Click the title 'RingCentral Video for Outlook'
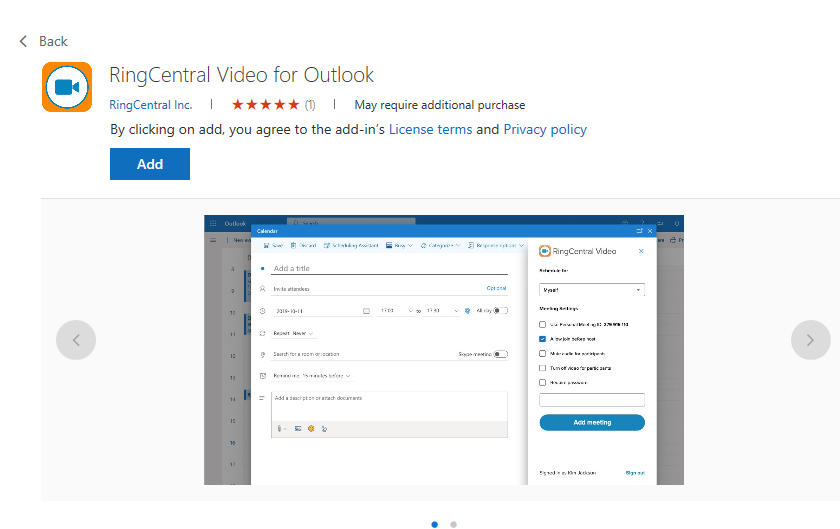 (x=242, y=75)
